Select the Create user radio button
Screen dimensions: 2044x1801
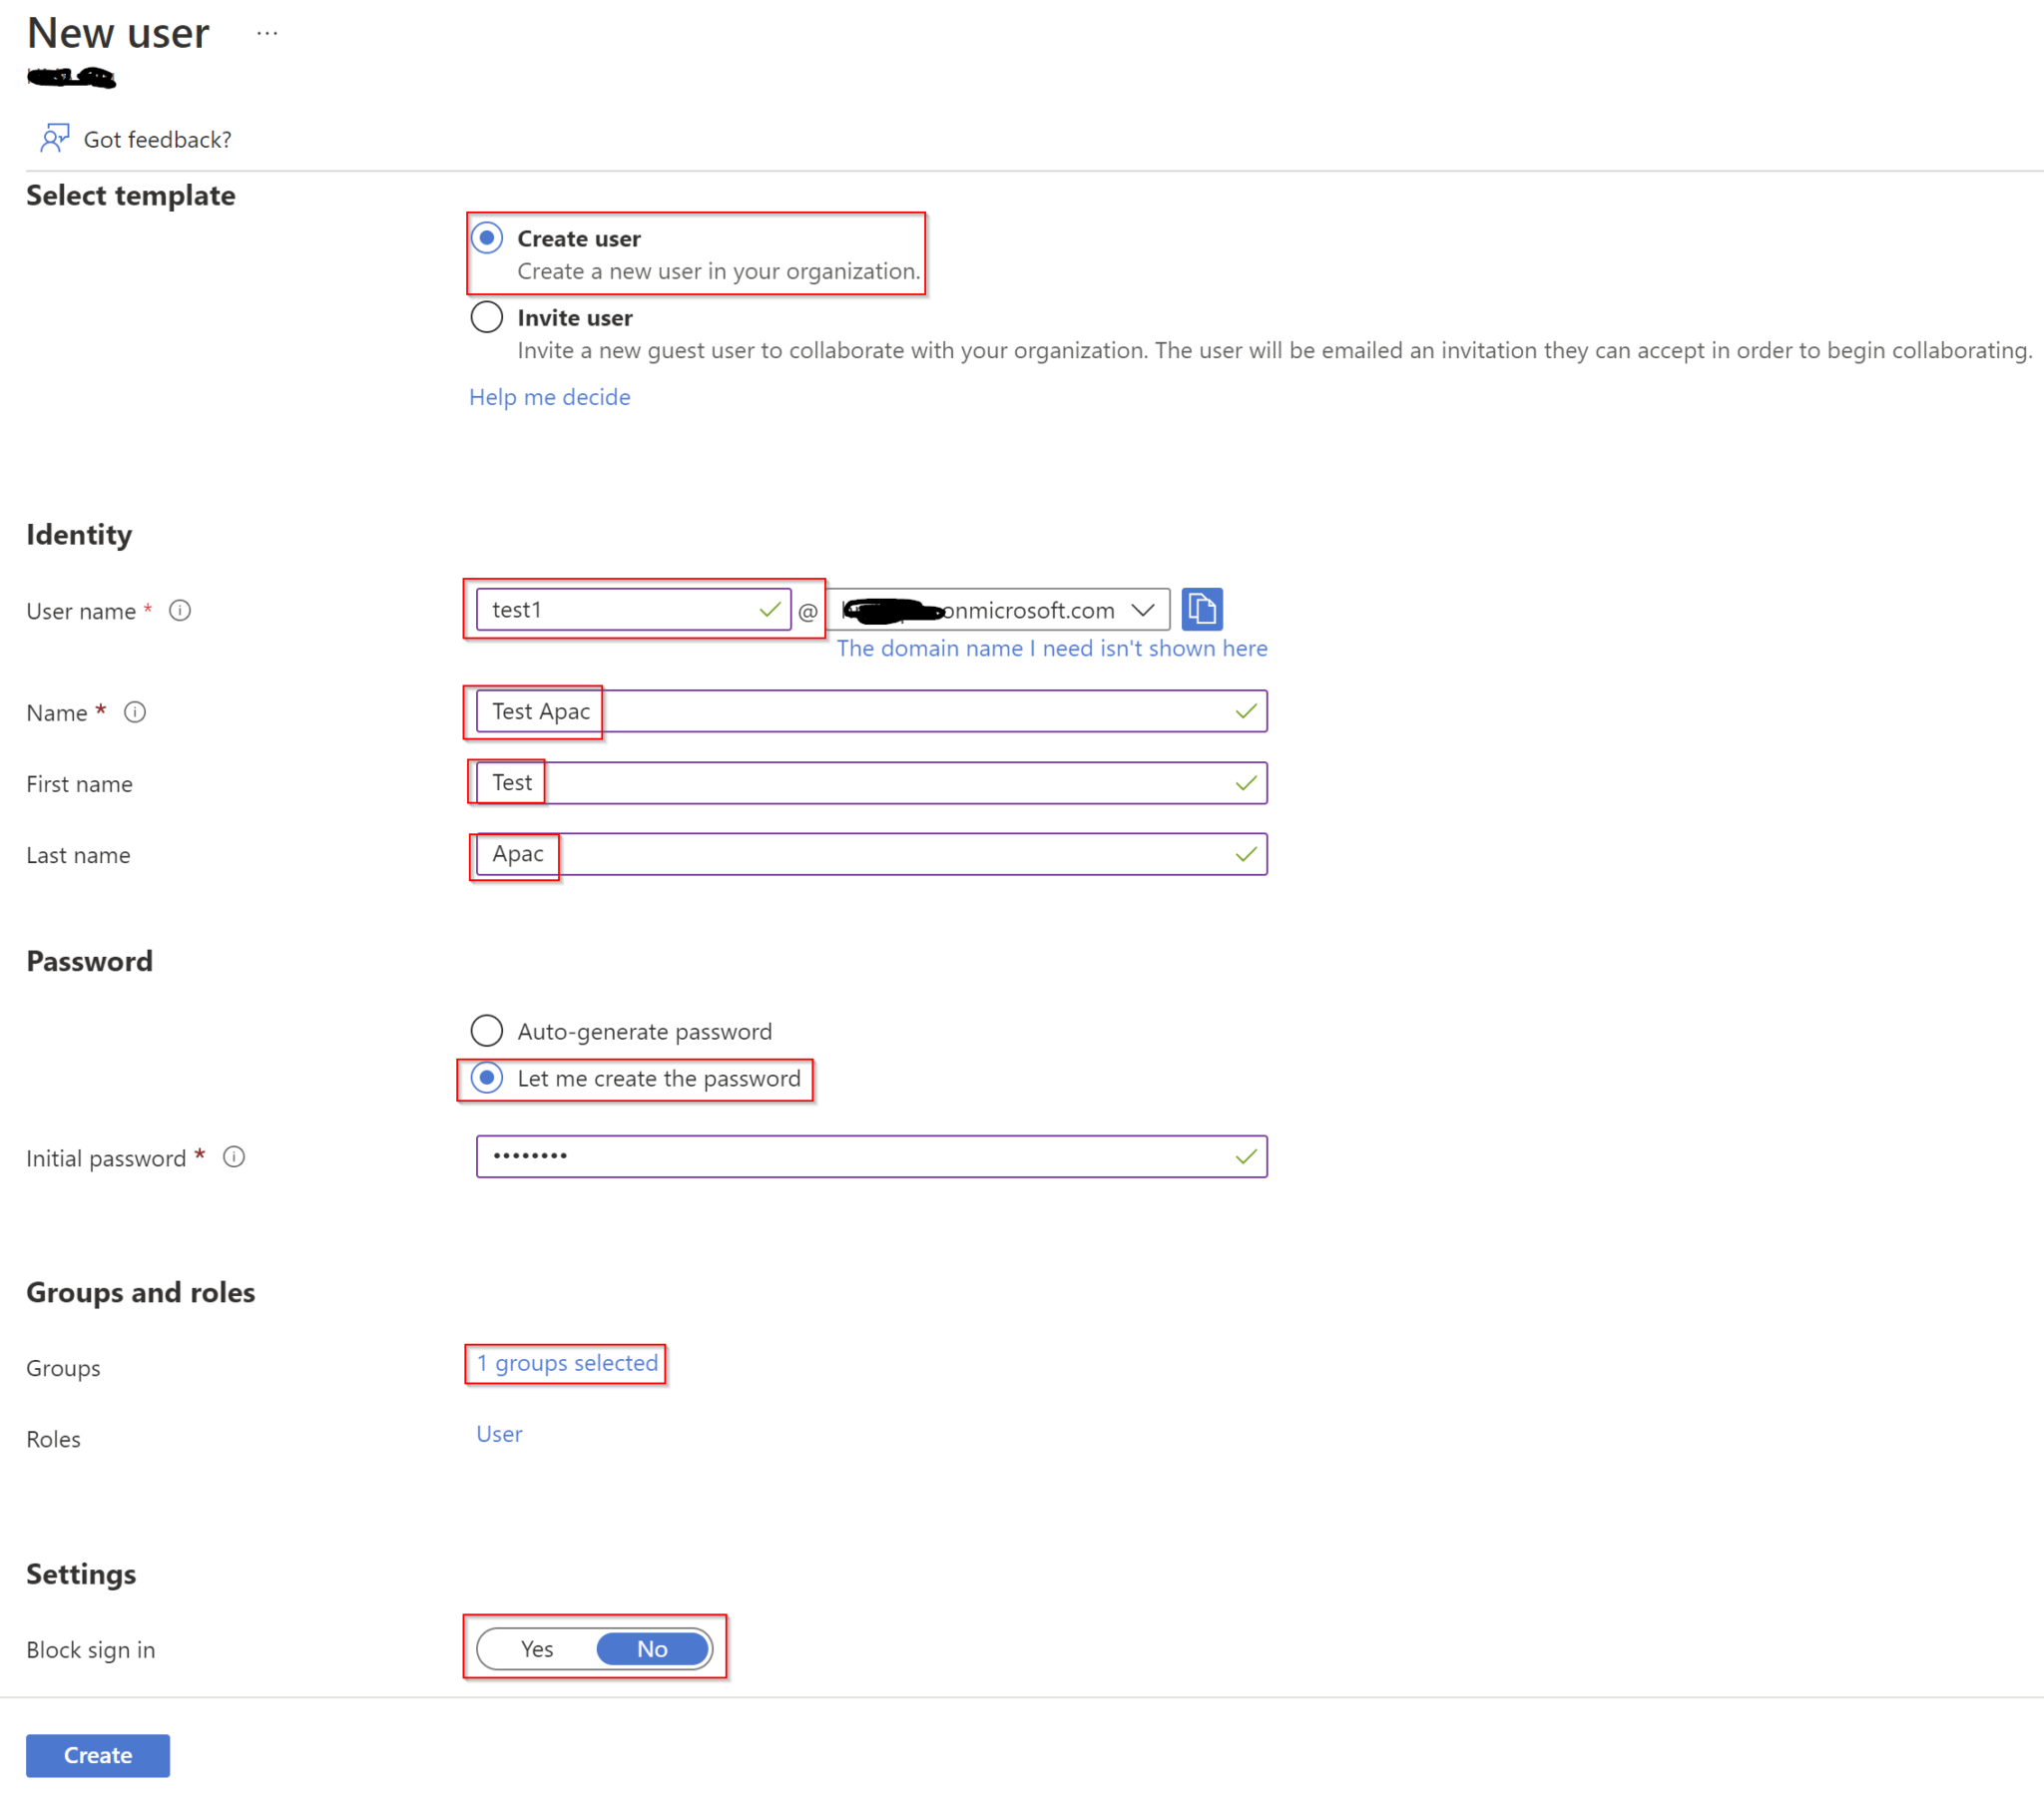pyautogui.click(x=487, y=238)
